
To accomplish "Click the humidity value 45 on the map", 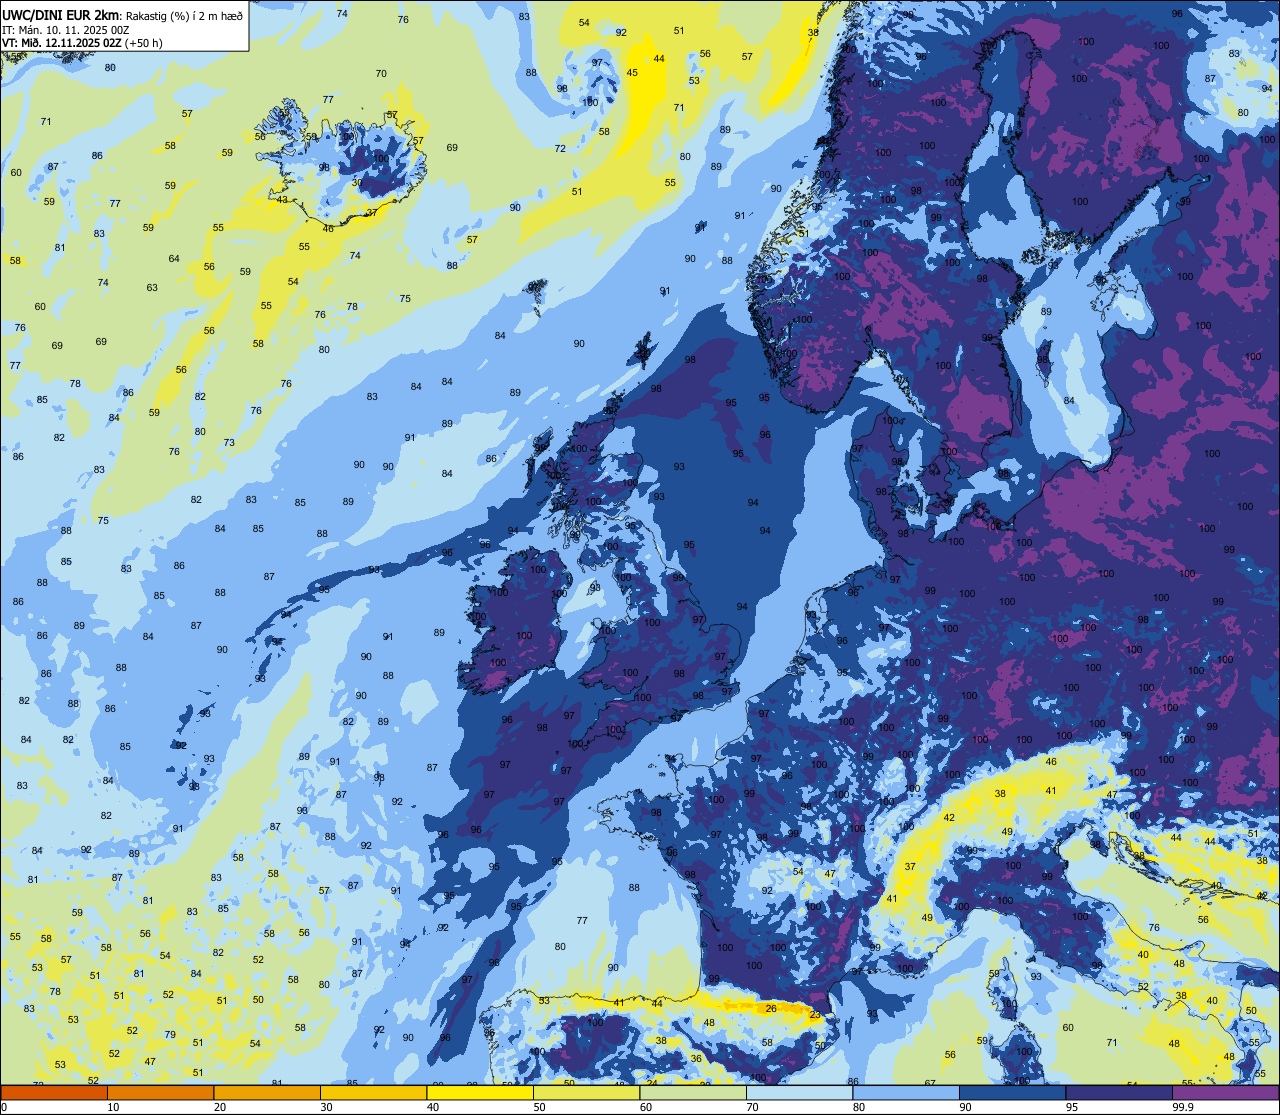I will point(632,73).
